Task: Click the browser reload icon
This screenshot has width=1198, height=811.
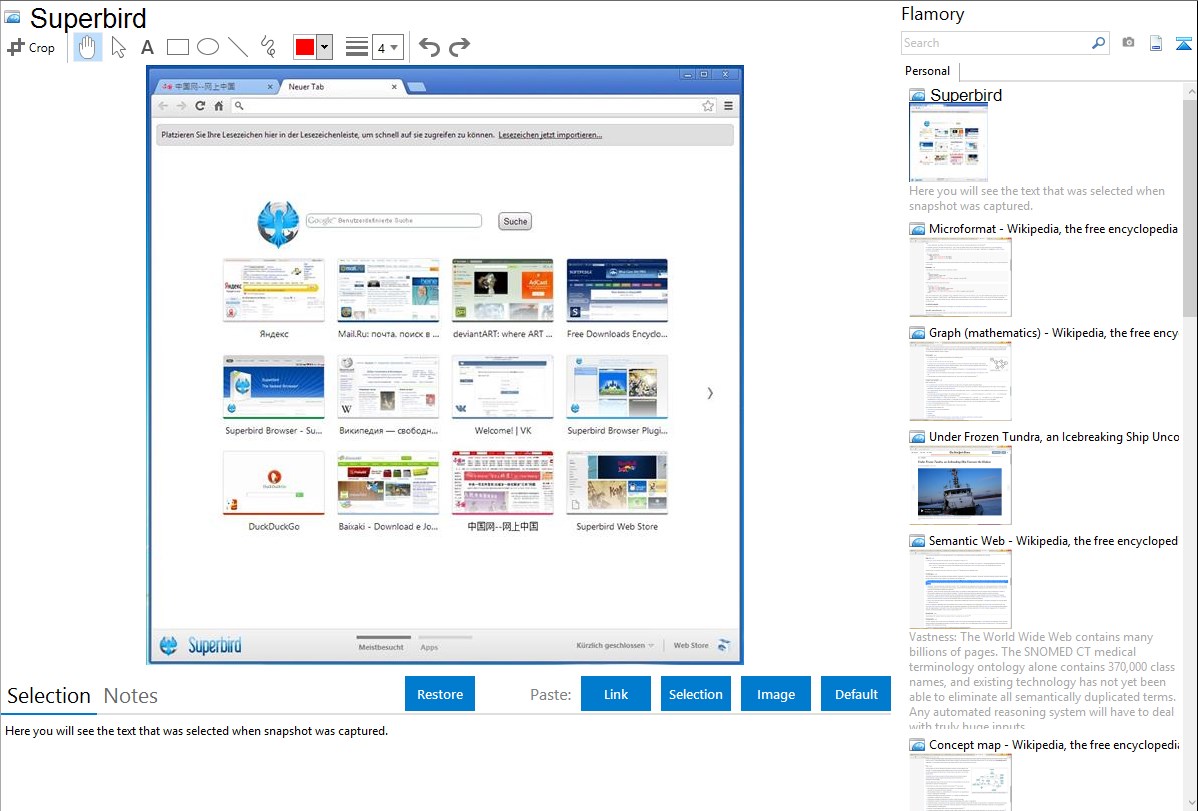Action: (x=200, y=105)
